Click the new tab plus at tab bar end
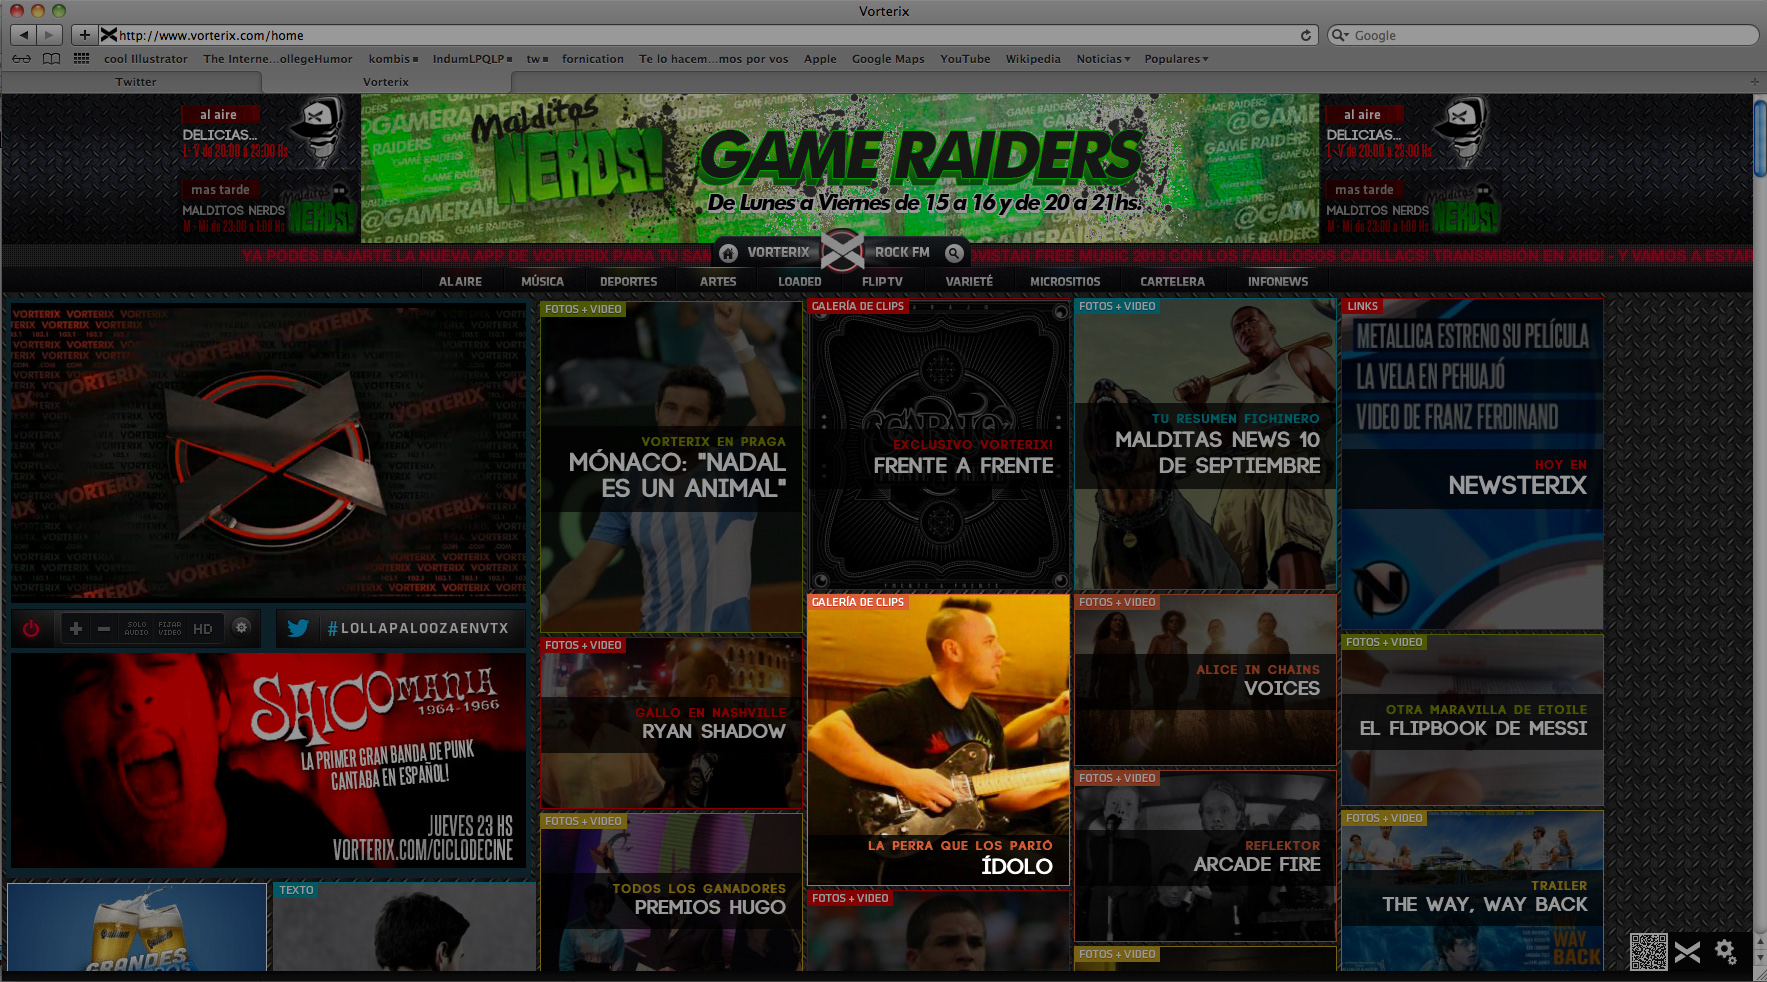 (1754, 82)
